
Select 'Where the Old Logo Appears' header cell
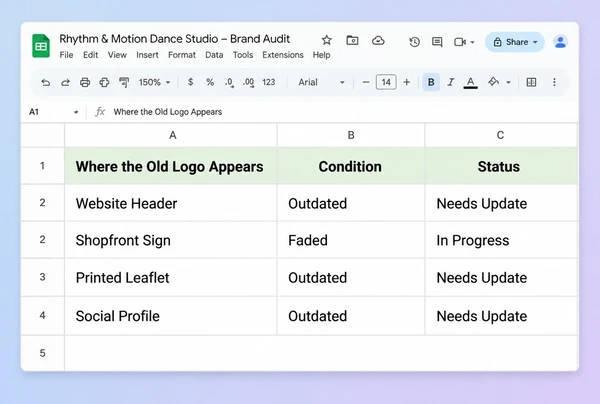(171, 166)
